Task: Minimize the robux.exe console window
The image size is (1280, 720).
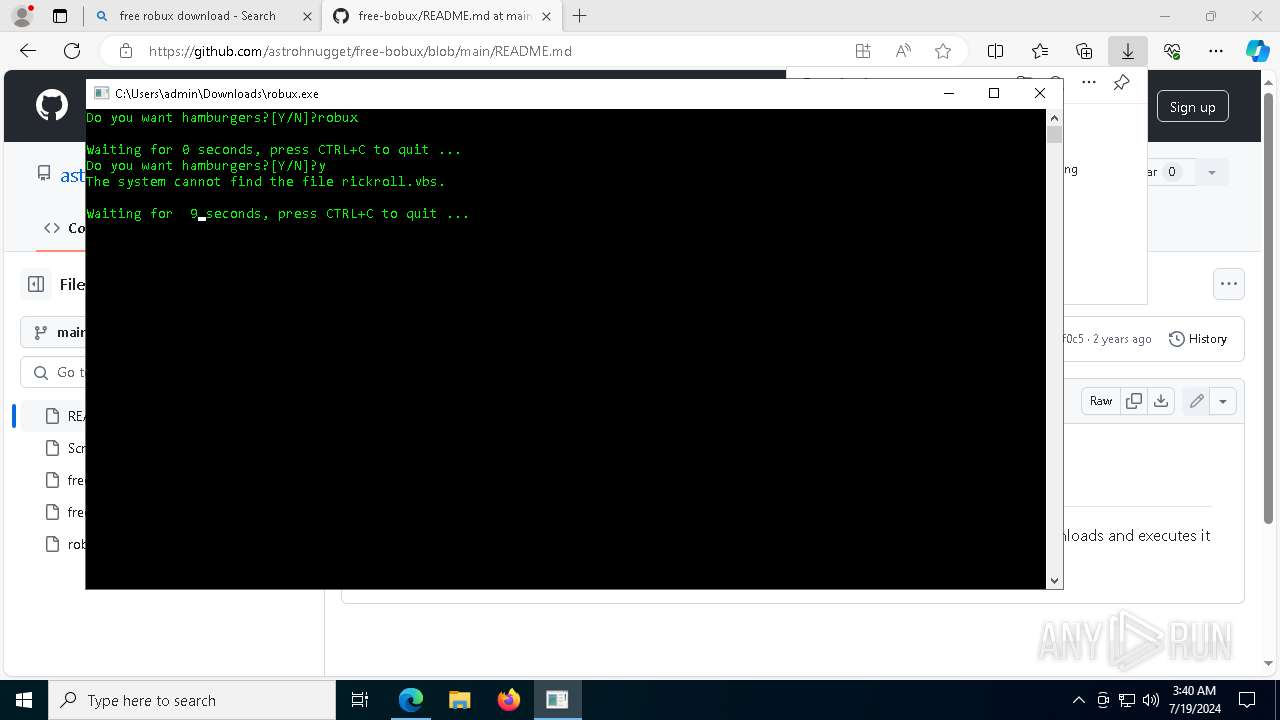Action: 948,93
